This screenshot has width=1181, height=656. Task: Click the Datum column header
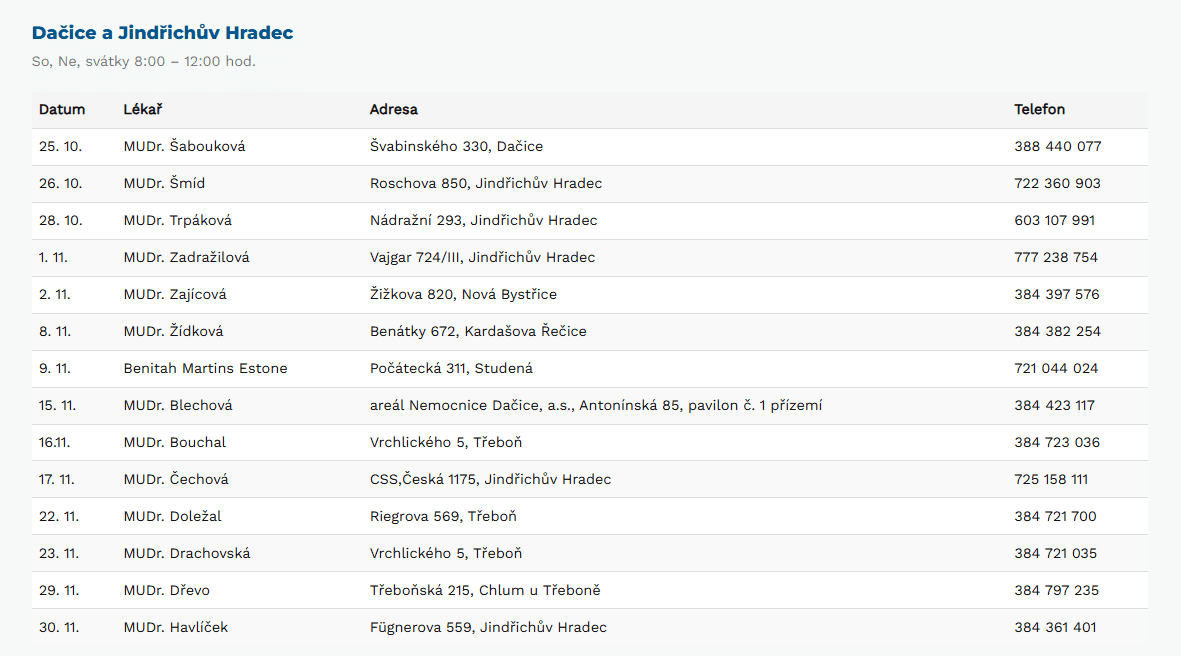point(62,110)
